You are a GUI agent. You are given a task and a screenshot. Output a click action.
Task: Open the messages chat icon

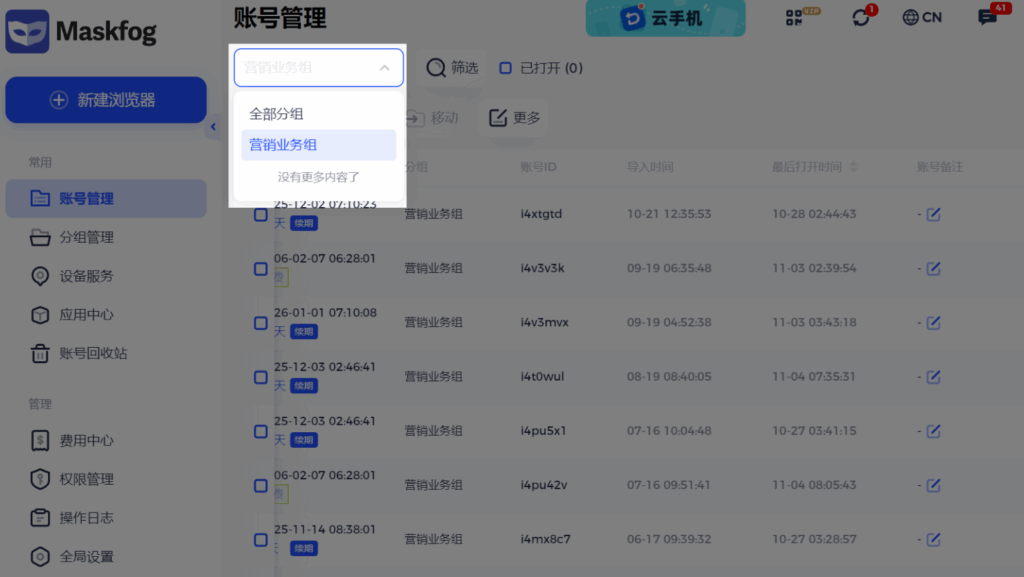pos(987,17)
